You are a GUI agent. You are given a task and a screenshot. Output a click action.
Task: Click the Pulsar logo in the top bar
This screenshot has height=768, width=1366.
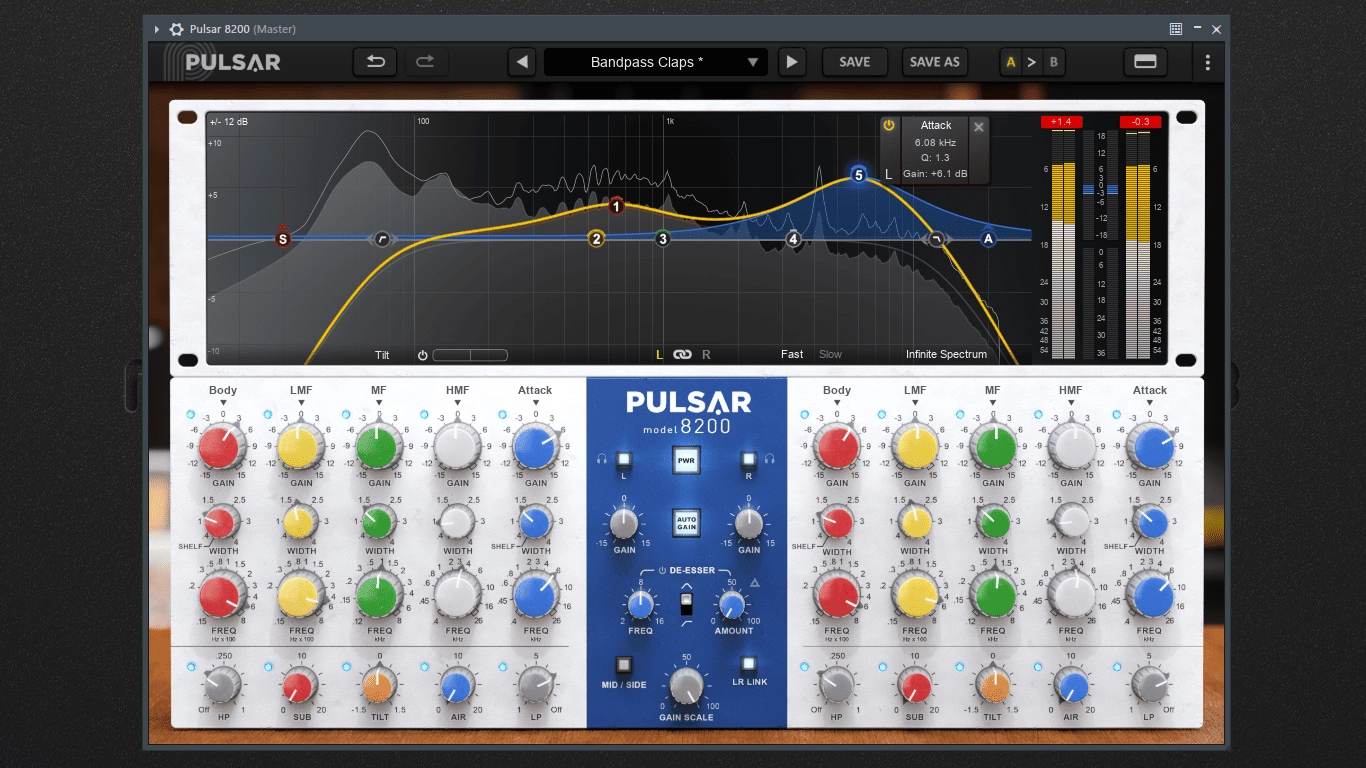(223, 62)
